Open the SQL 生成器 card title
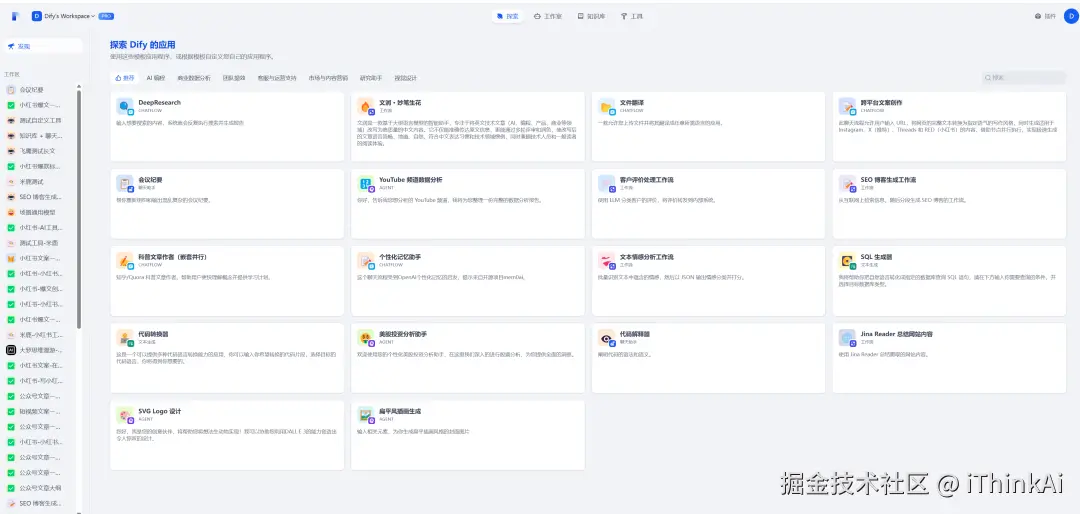Viewport: 1080px width, 514px height. 876,257
